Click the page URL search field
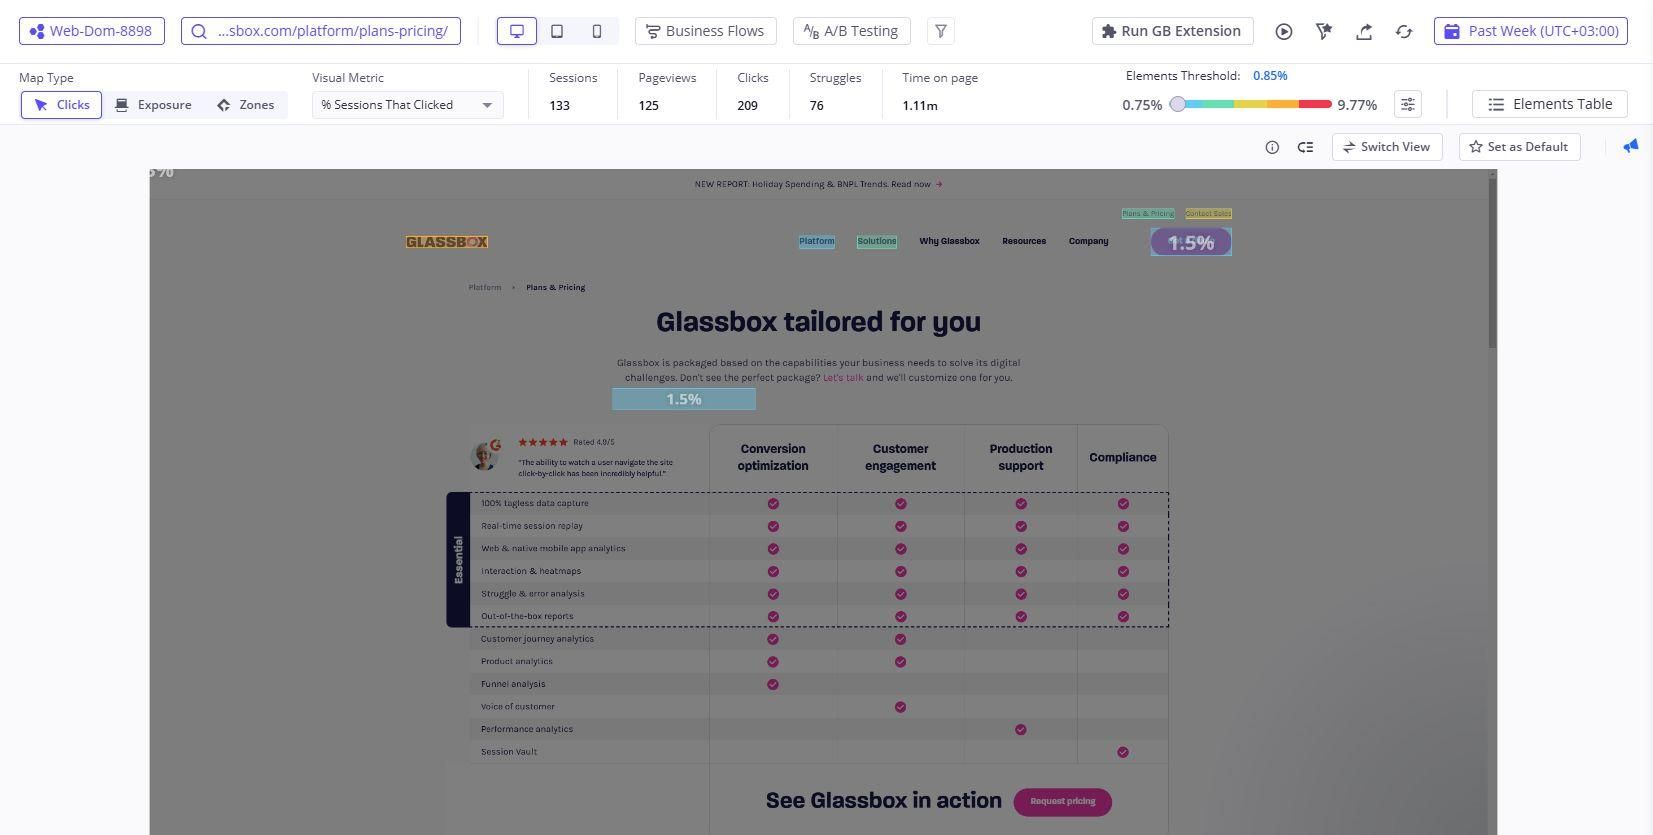Image resolution: width=1653 pixels, height=835 pixels. pos(321,31)
